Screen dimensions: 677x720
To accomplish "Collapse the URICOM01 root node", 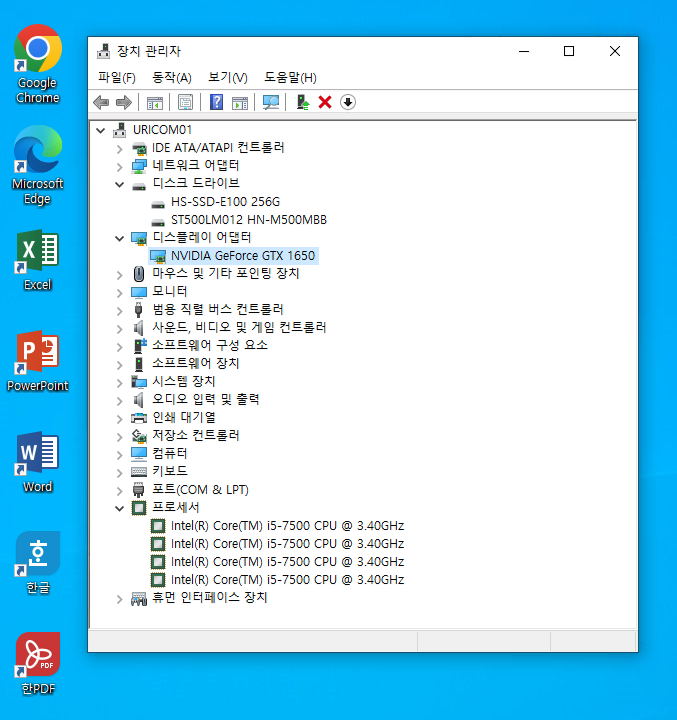I will click(x=101, y=130).
